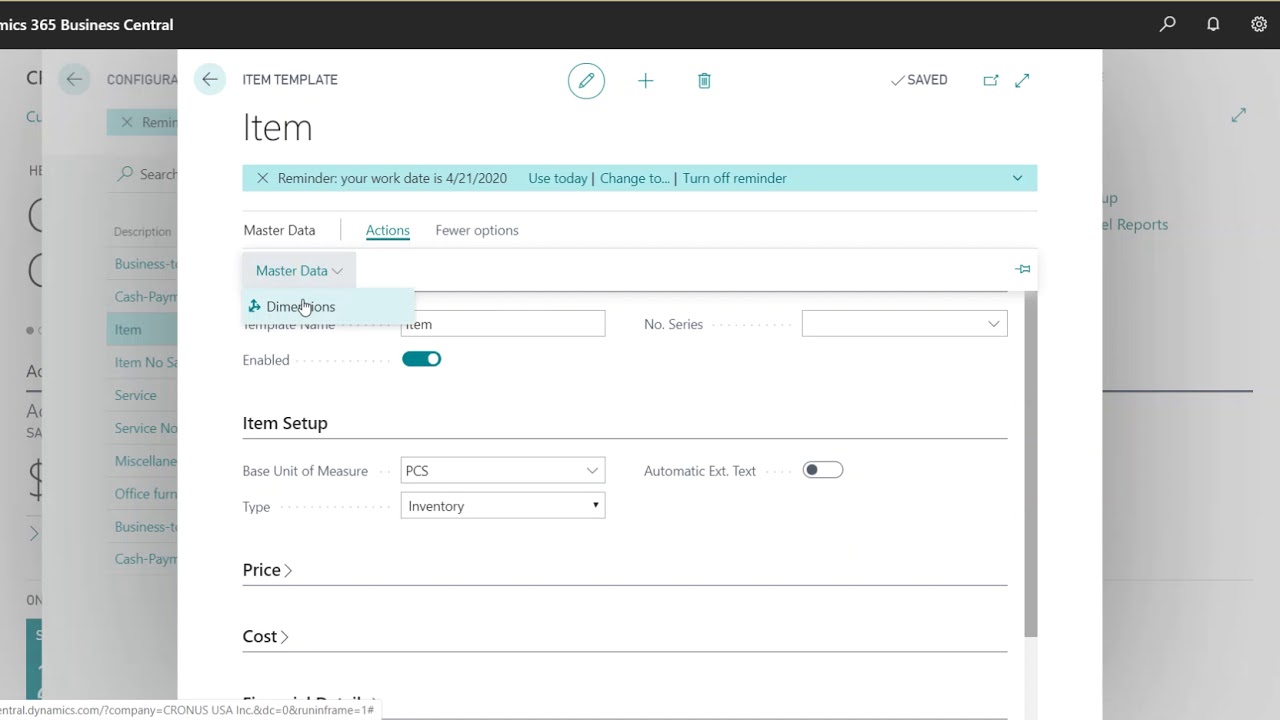The width and height of the screenshot is (1280, 720).
Task: Click the expand to full screen icon
Action: (1022, 80)
